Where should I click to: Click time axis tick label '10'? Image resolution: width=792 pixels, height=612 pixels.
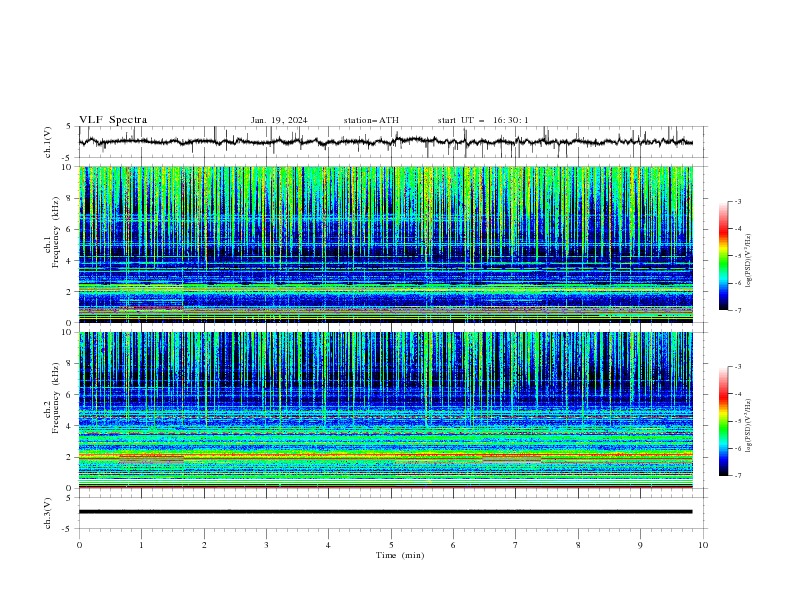(703, 545)
